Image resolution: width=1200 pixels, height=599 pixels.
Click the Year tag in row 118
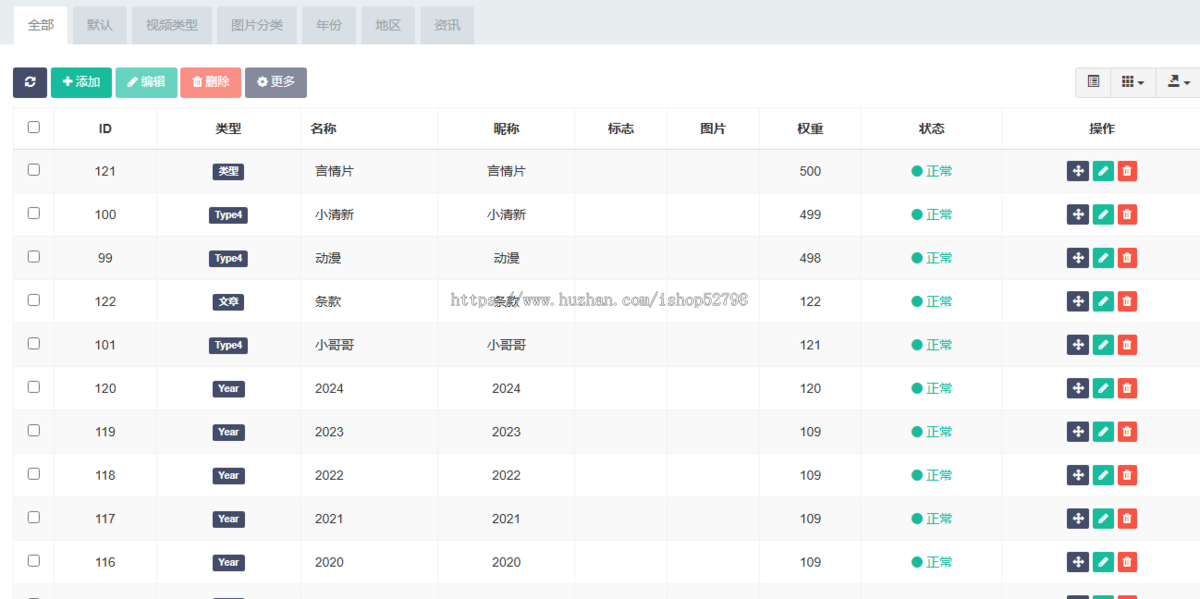click(x=228, y=475)
